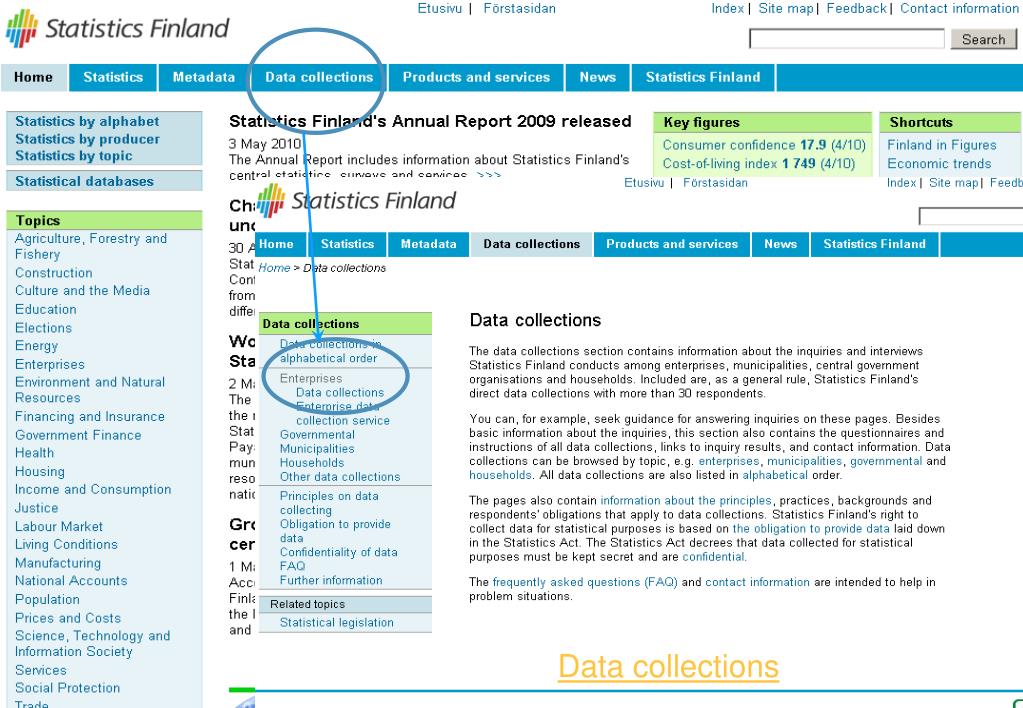The height and width of the screenshot is (708, 1023).
Task: Open Statistics by producer
Action: pos(87,139)
